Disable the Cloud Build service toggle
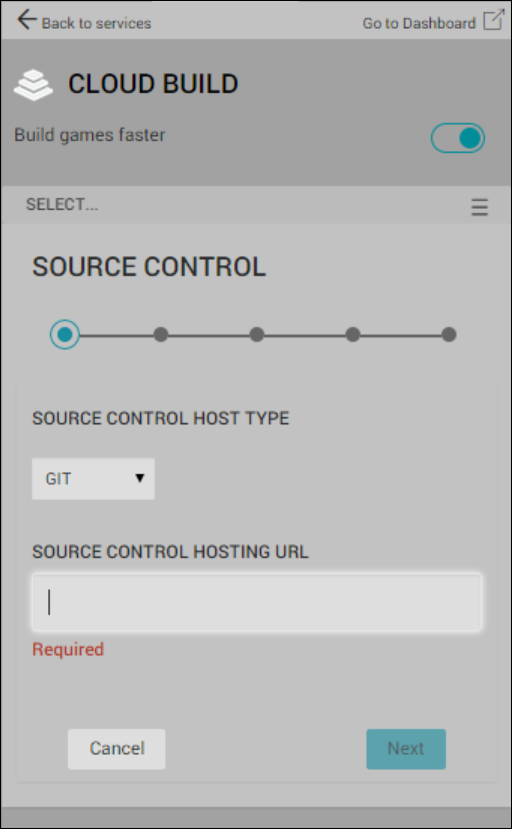 pyautogui.click(x=458, y=138)
